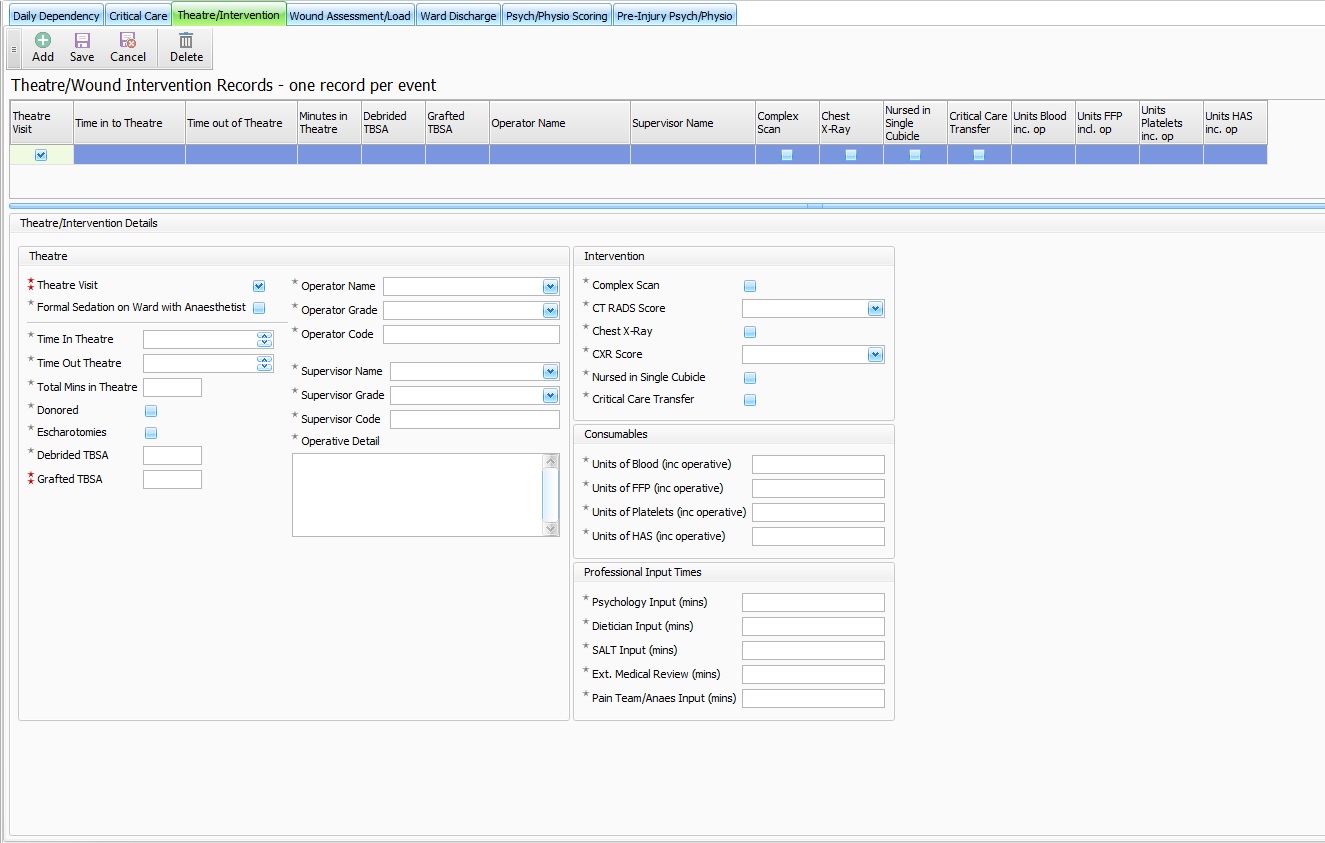Click the Cancel icon in toolbar
Viewport: 1325px width, 843px height.
point(128,41)
